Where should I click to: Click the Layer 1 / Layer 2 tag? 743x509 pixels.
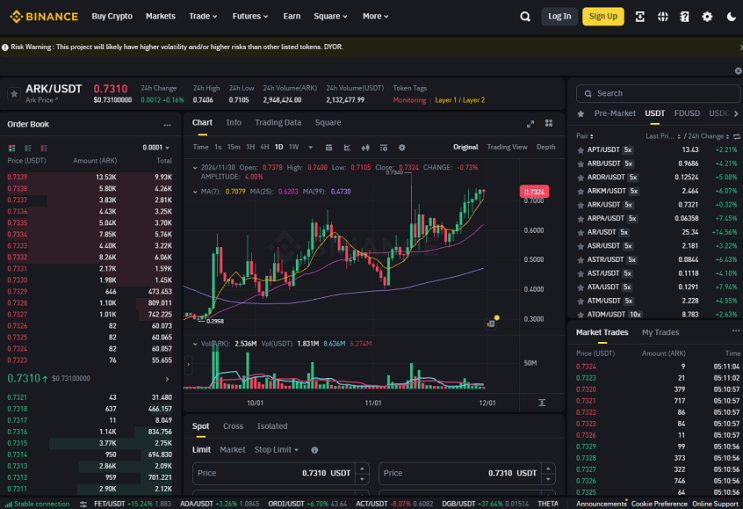460,100
